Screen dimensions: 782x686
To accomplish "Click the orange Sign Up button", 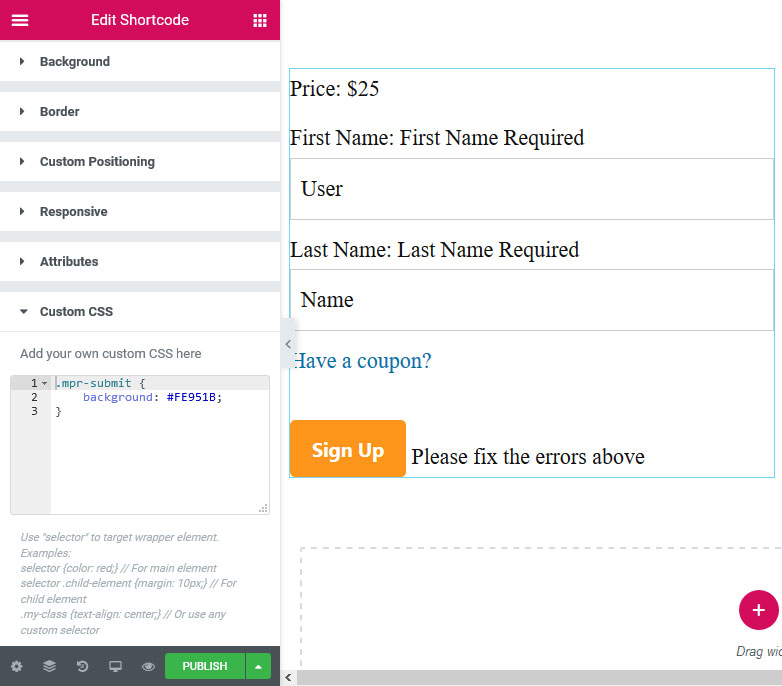I will click(347, 449).
